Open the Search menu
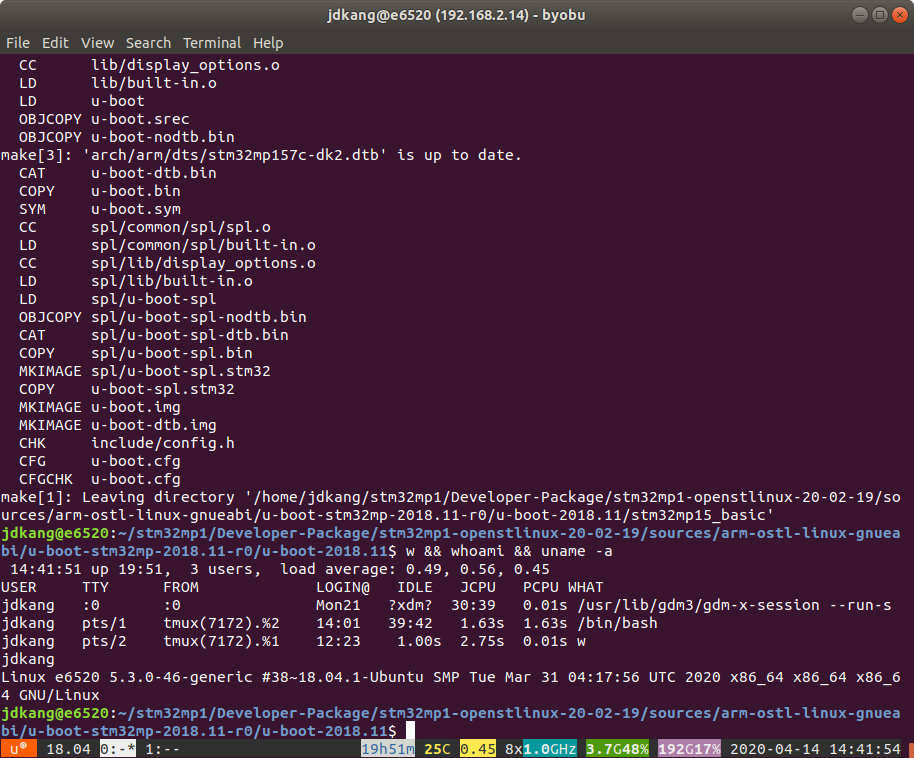The height and width of the screenshot is (758, 914). coord(148,43)
